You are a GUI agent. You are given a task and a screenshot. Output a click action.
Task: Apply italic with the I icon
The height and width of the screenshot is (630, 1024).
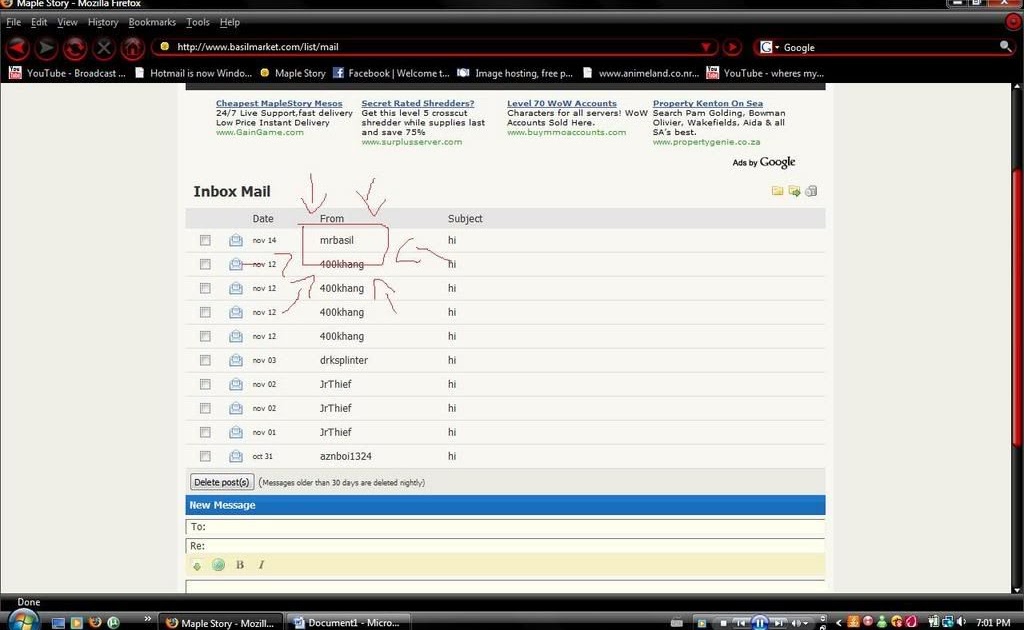click(x=261, y=565)
